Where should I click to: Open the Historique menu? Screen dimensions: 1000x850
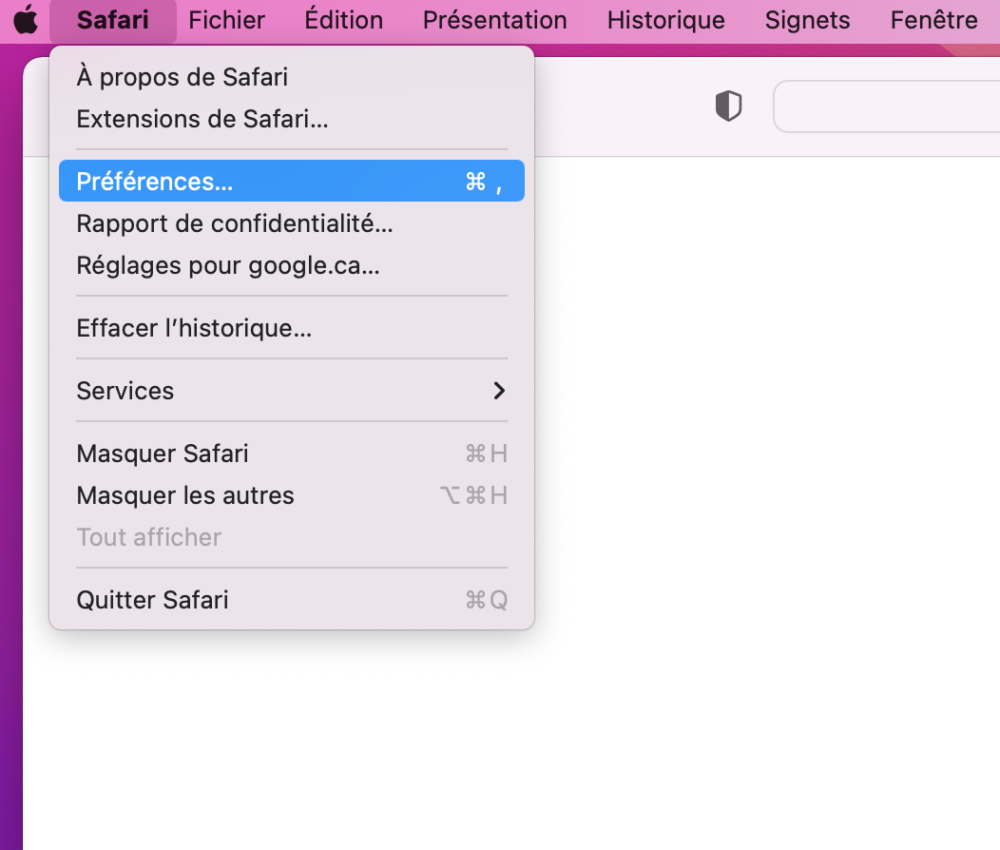click(666, 20)
